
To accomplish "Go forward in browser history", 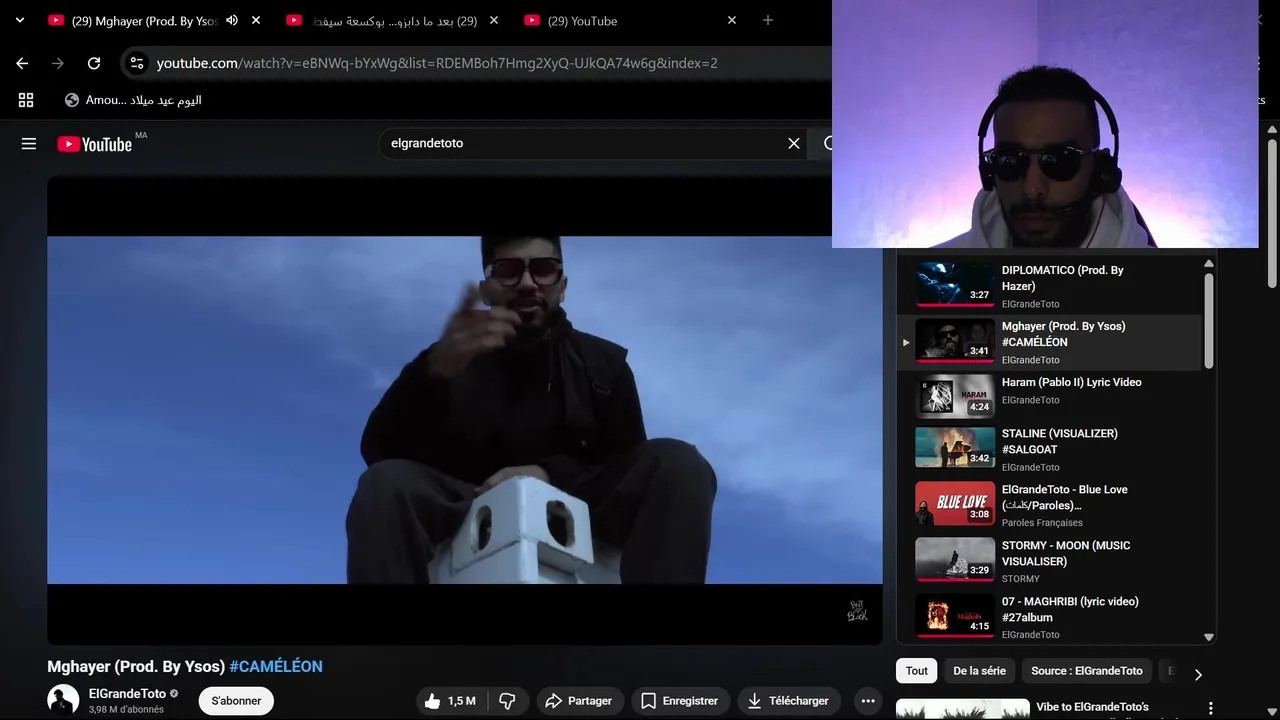I will [58, 63].
